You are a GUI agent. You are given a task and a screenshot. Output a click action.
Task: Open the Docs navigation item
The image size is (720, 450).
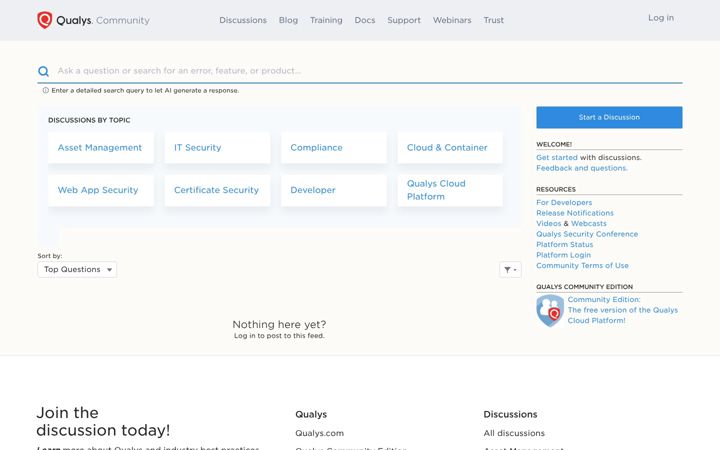coord(365,20)
